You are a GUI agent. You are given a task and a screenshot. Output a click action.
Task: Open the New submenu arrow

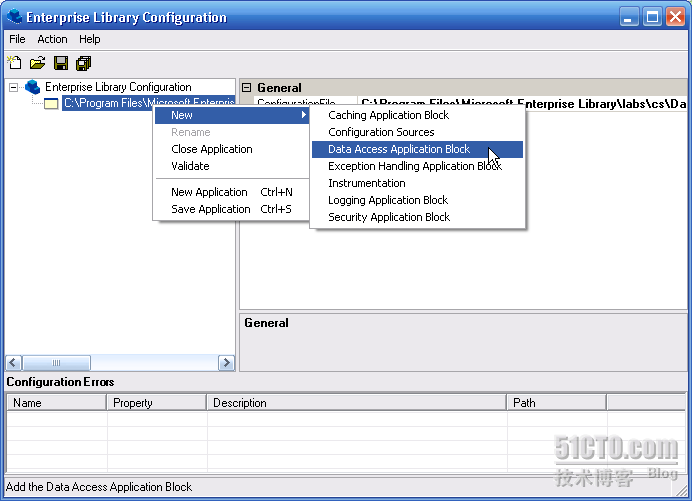304,115
